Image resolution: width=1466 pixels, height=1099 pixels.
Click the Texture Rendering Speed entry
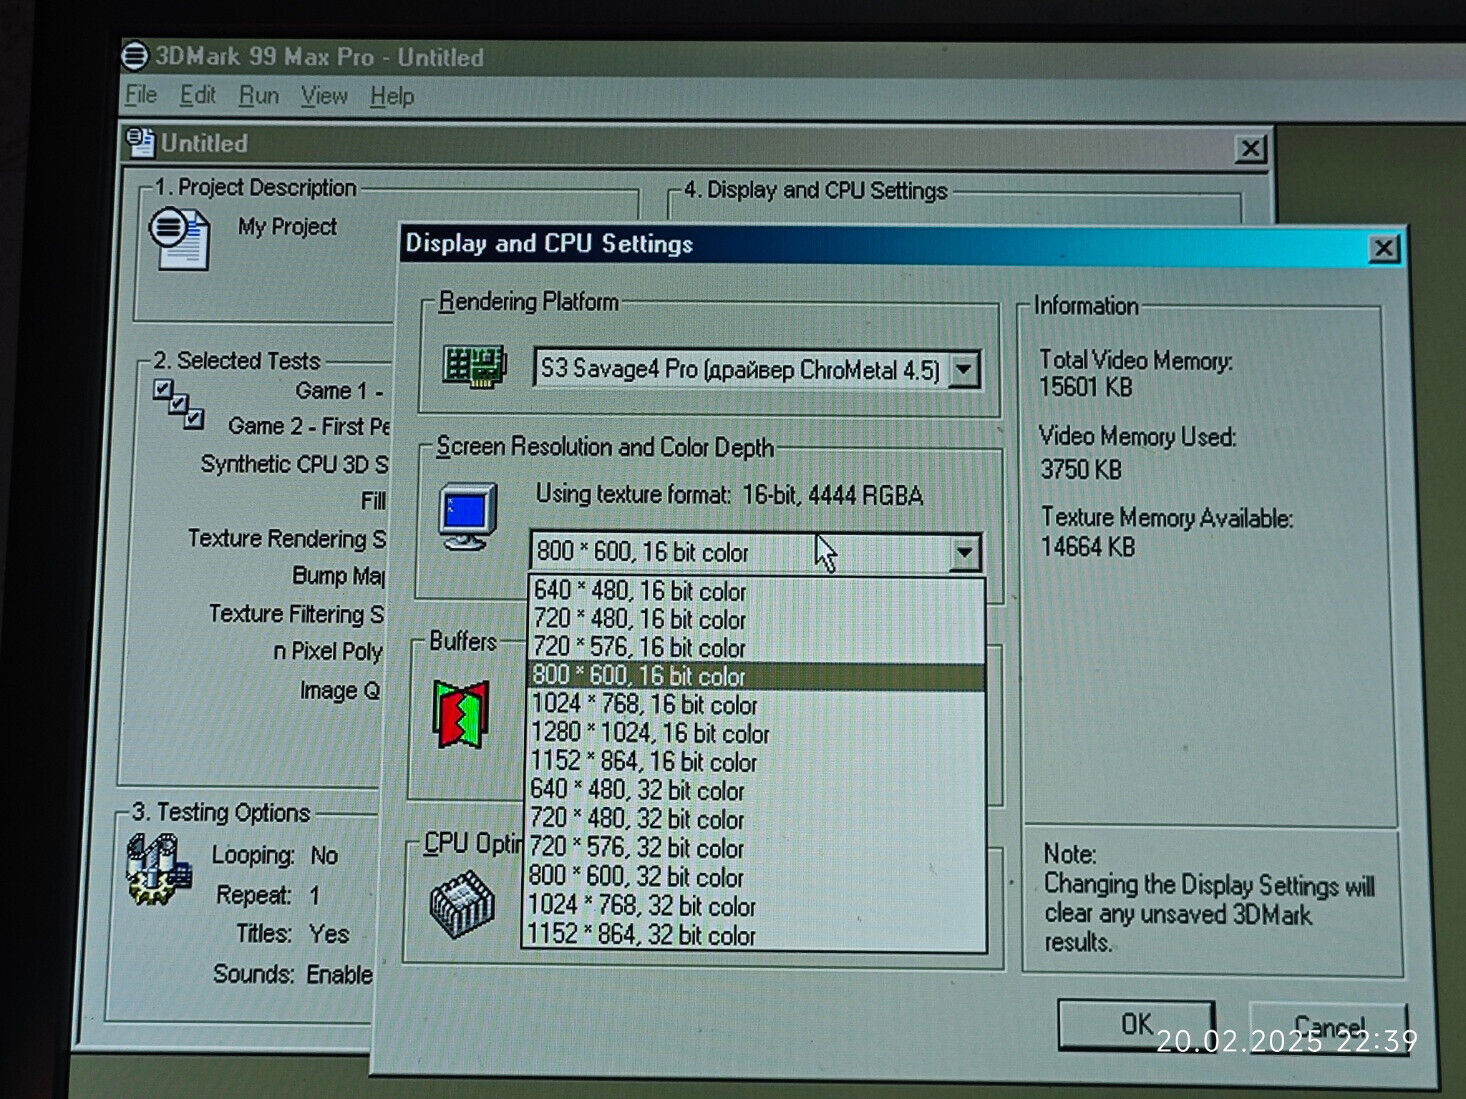click(x=287, y=538)
